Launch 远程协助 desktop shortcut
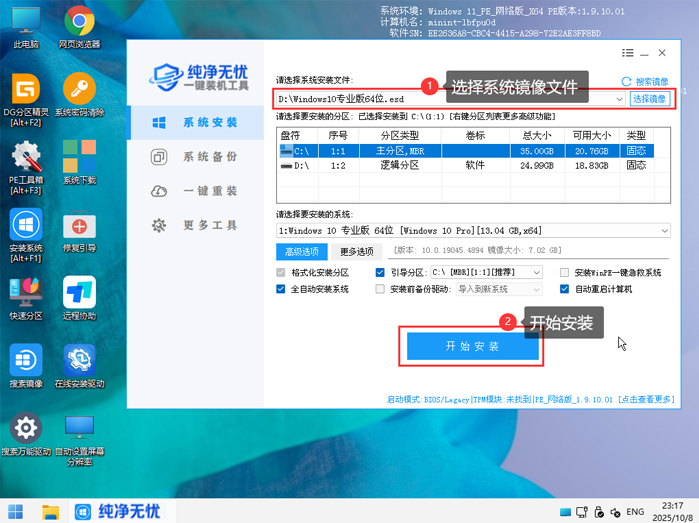The image size is (699, 523). tap(79, 295)
